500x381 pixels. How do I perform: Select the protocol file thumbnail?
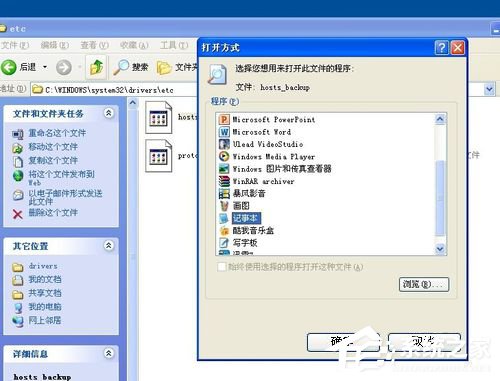pyautogui.click(x=159, y=156)
